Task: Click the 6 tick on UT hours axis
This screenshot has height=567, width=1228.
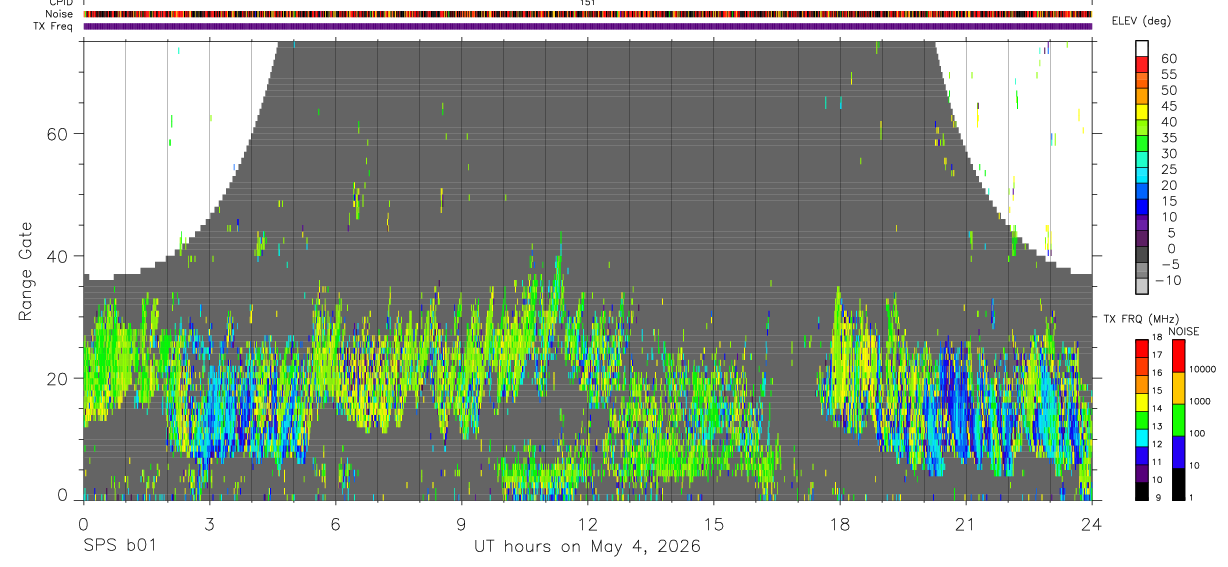Action: click(335, 524)
